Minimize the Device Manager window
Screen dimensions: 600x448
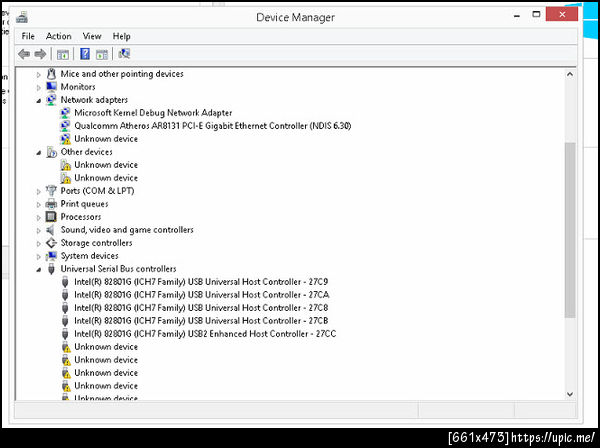coord(517,16)
